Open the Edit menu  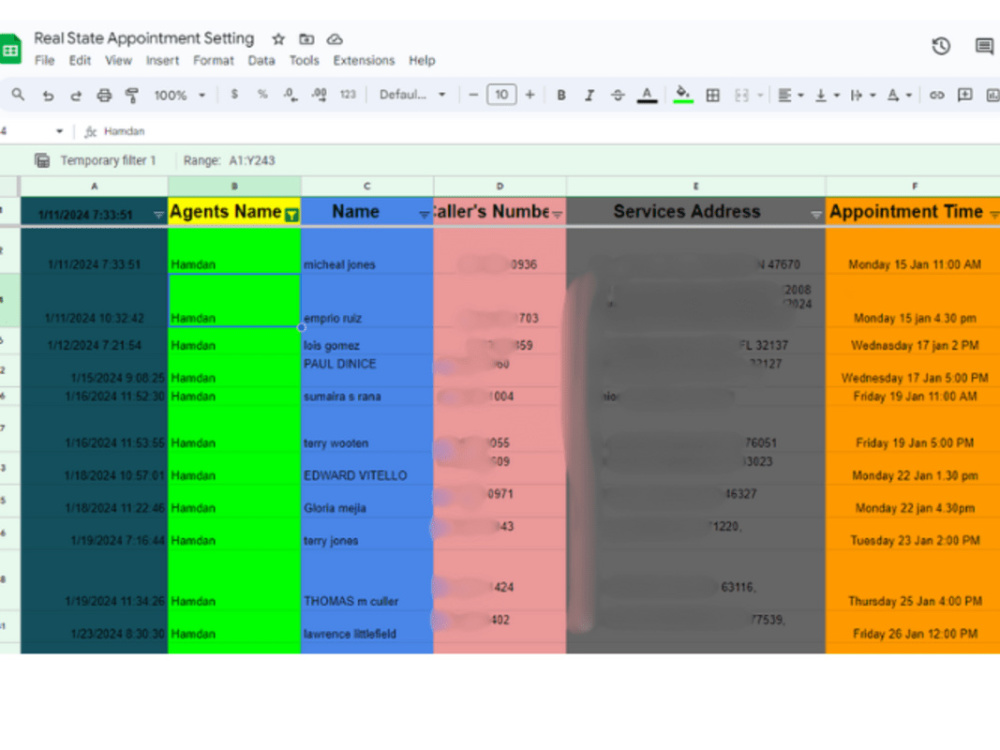[x=80, y=61]
